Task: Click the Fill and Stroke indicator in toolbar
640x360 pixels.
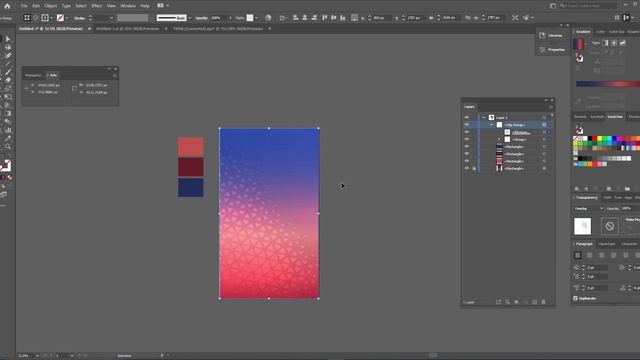Action: click(x=6, y=165)
